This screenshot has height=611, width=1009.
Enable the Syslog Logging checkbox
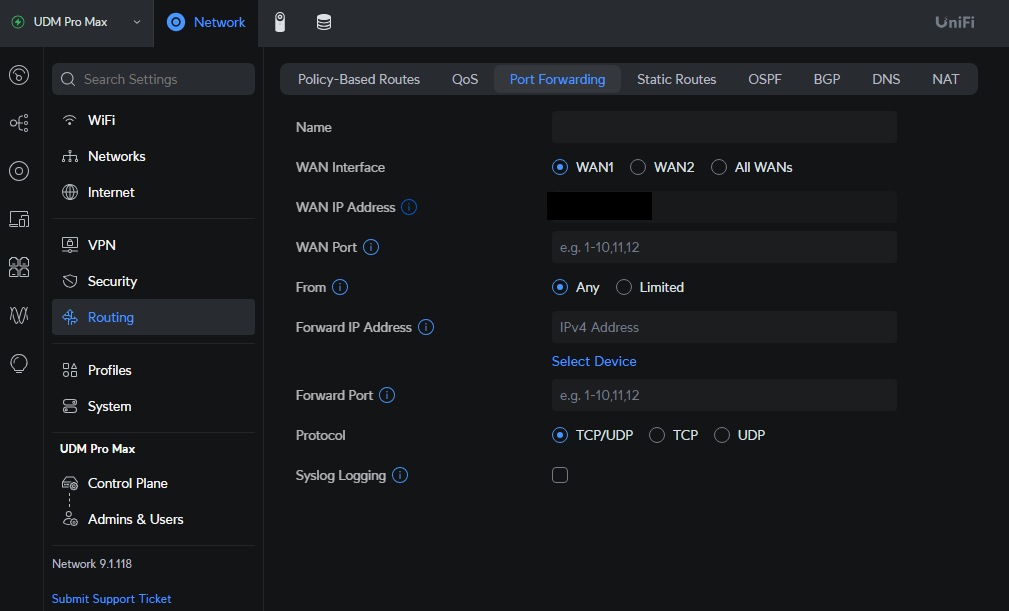560,475
